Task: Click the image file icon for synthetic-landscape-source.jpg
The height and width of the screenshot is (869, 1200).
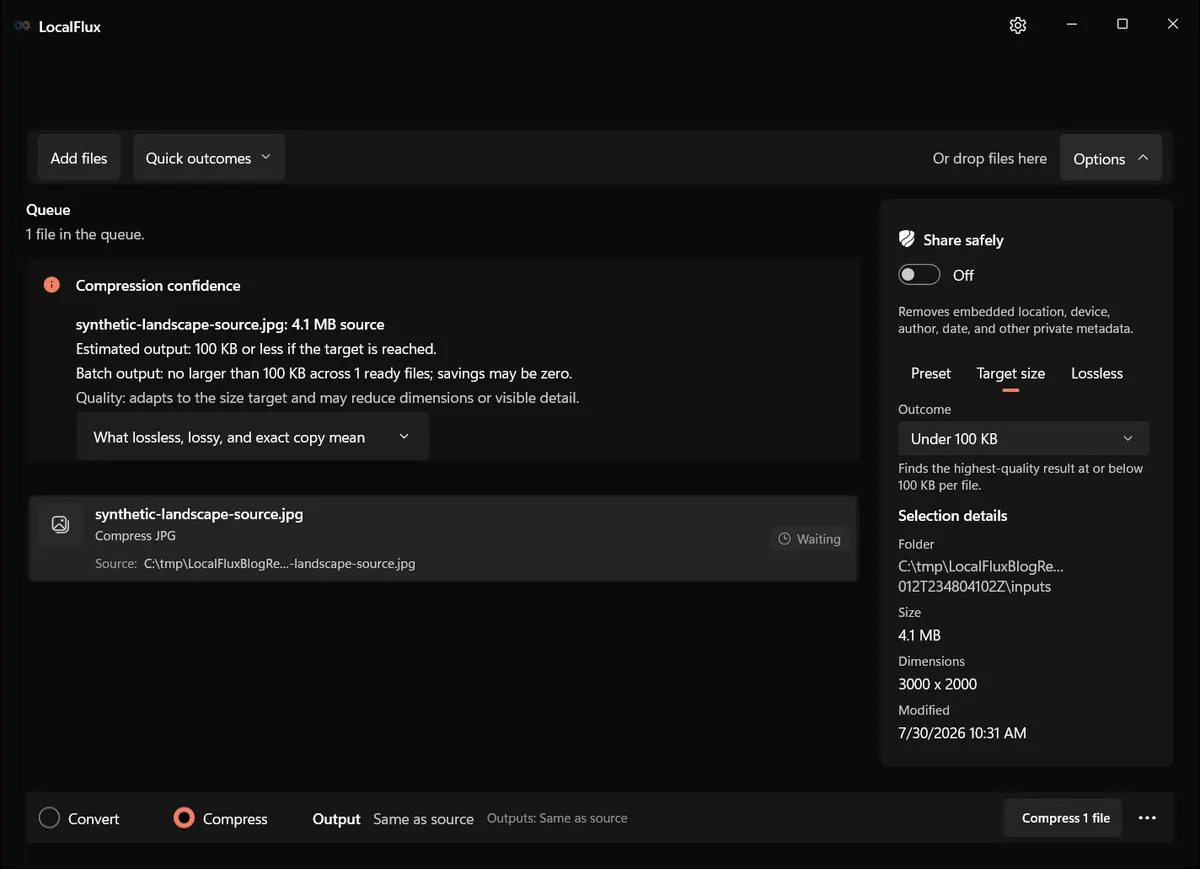Action: 60,524
